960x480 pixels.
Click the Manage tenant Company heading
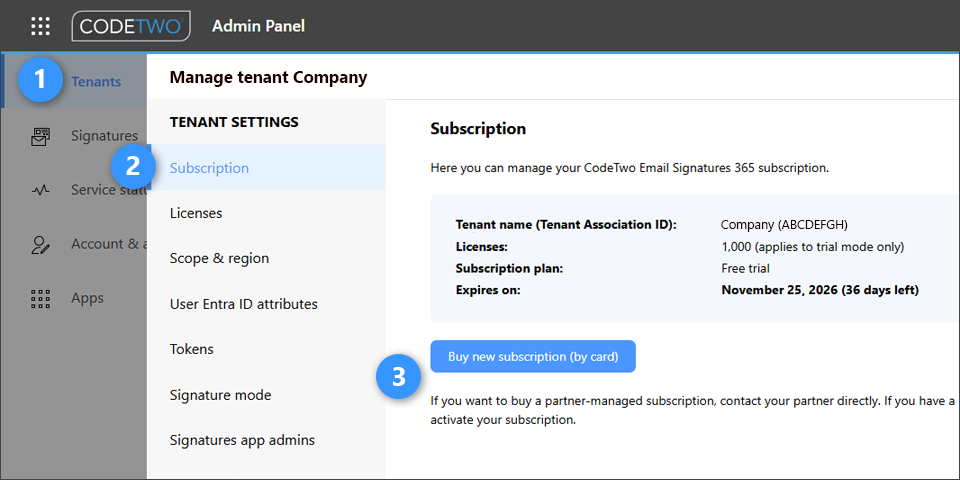pos(268,77)
